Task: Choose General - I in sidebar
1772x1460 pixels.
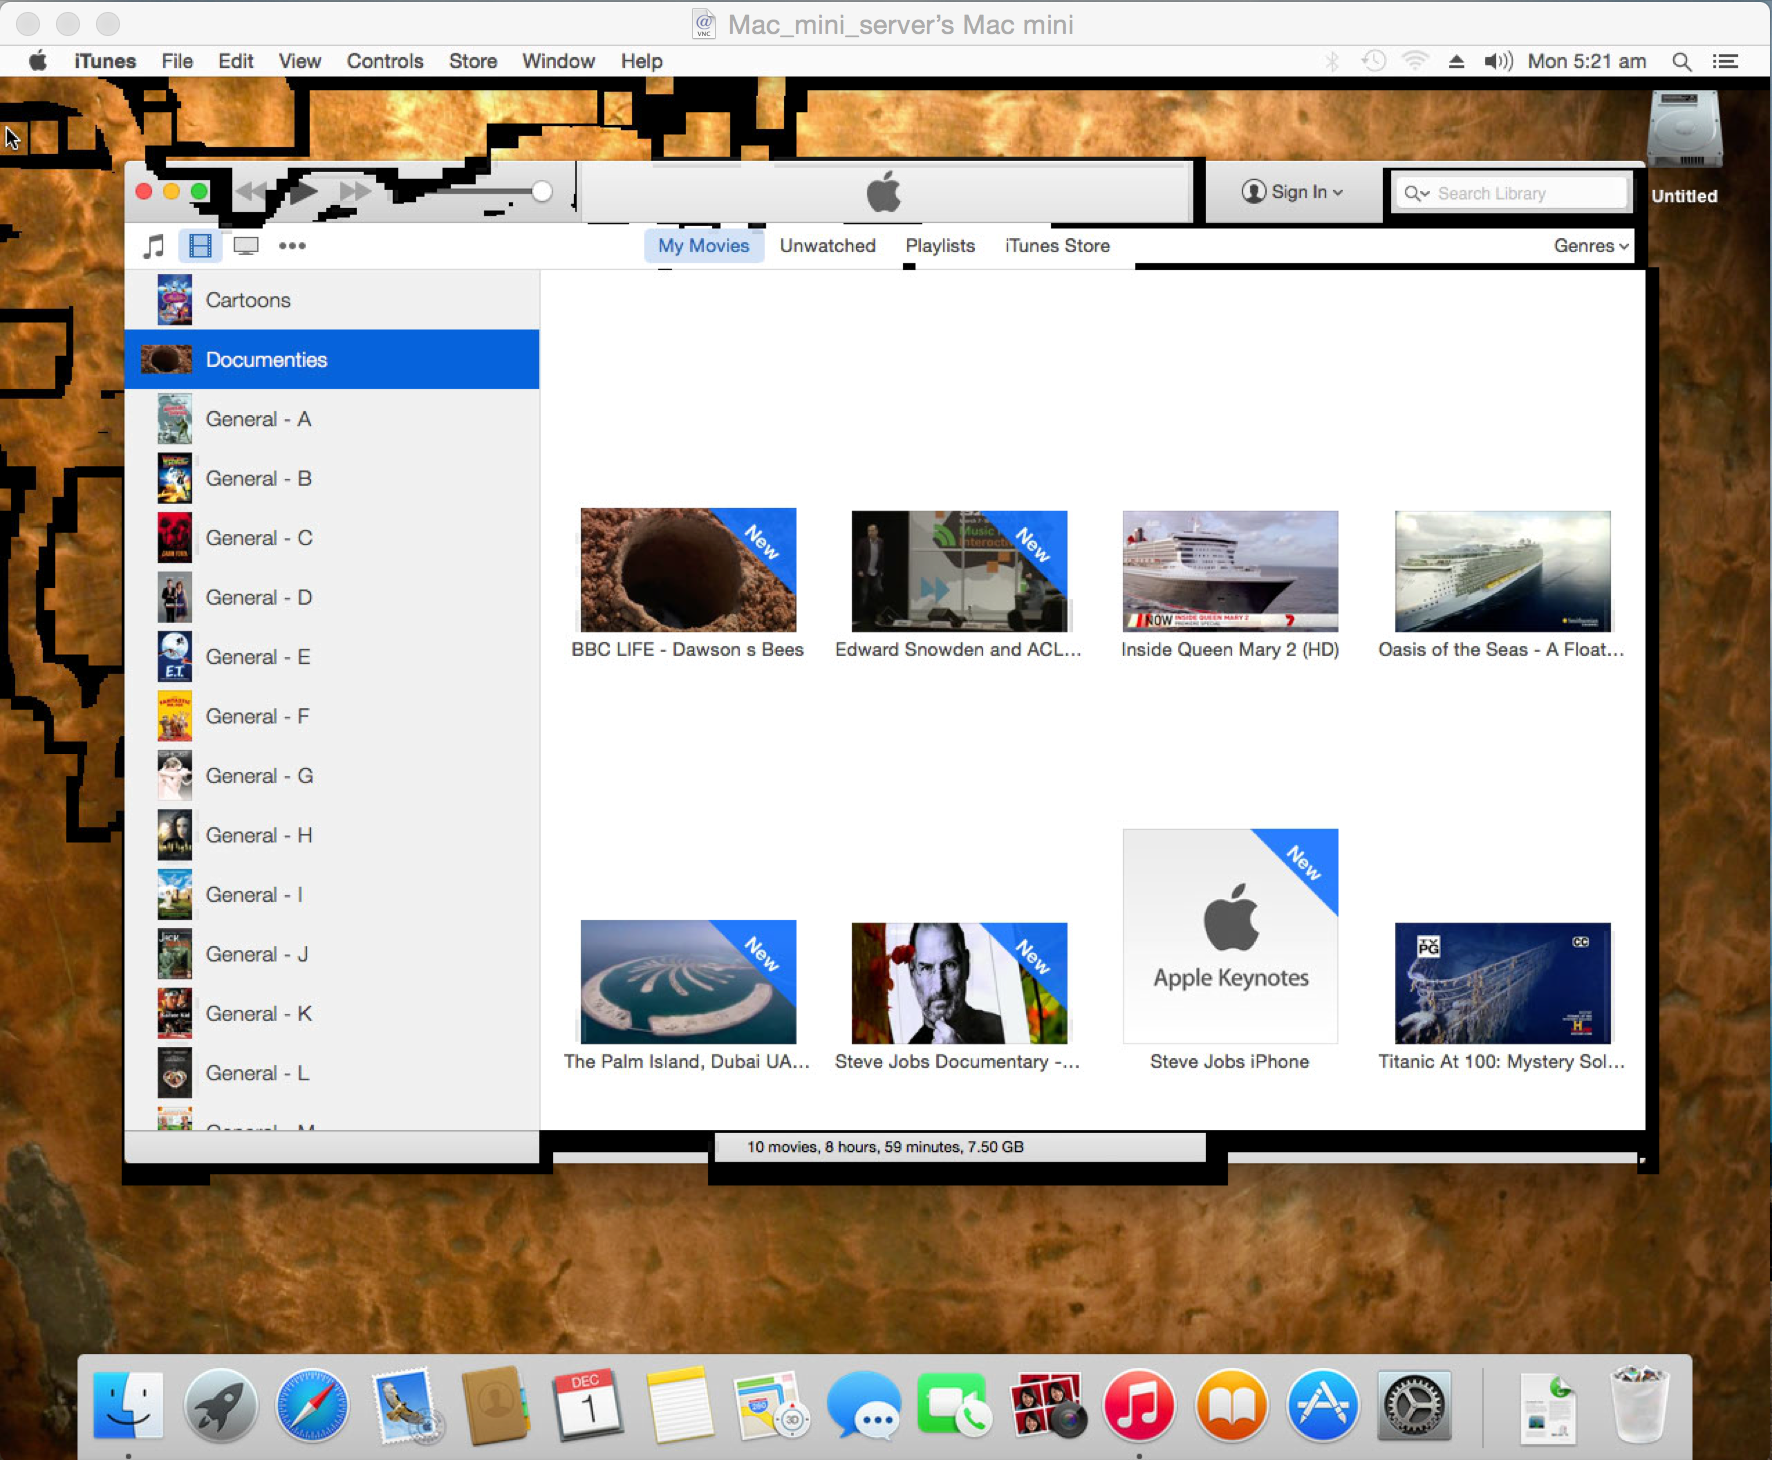Action: [332, 895]
